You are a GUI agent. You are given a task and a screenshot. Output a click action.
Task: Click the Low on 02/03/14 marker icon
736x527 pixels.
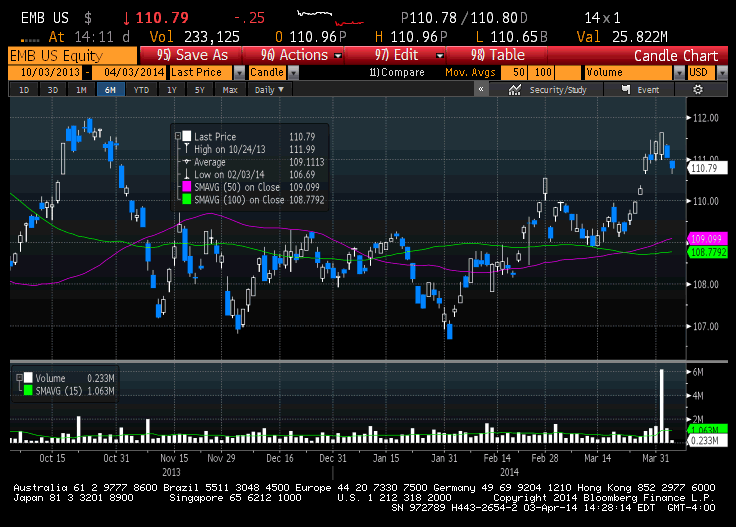pos(186,175)
